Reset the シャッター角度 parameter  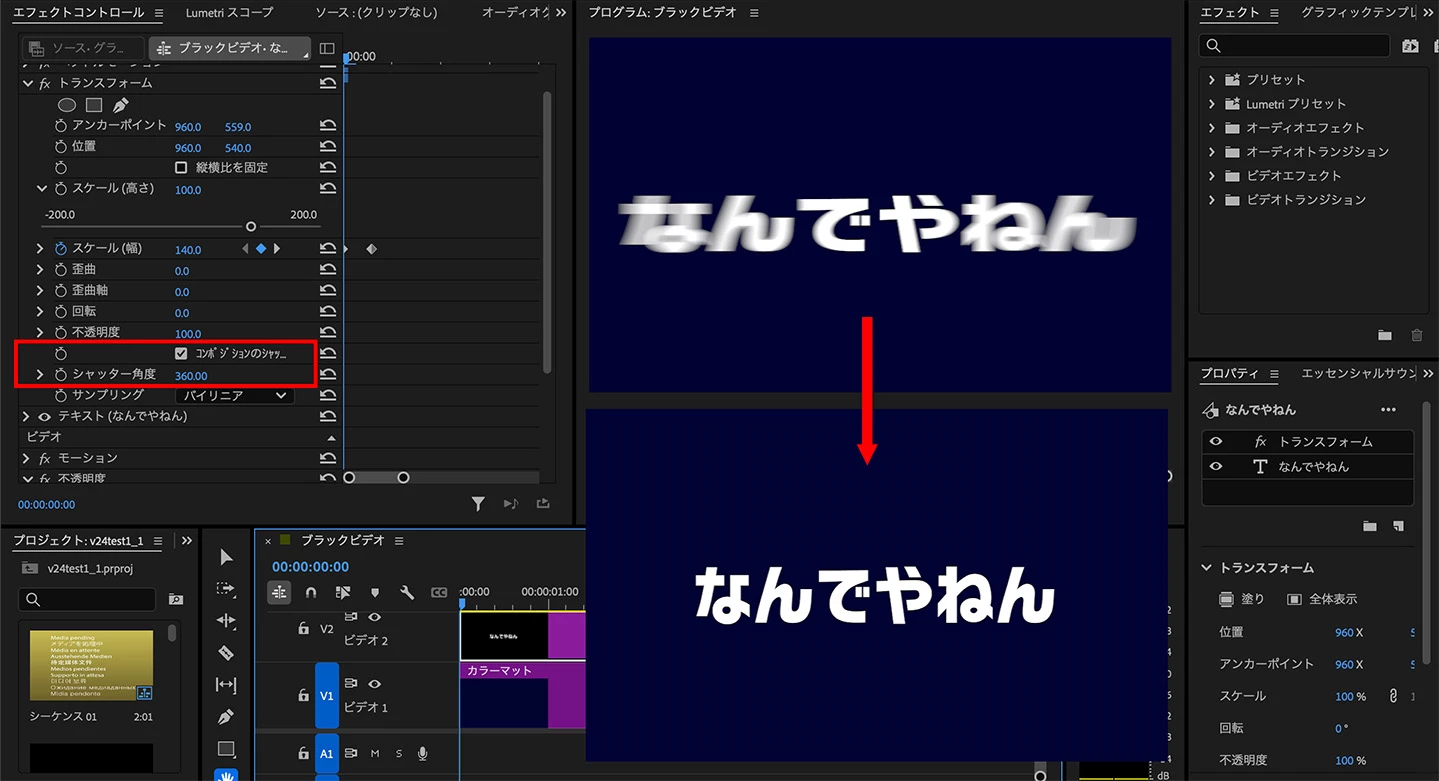[x=328, y=375]
